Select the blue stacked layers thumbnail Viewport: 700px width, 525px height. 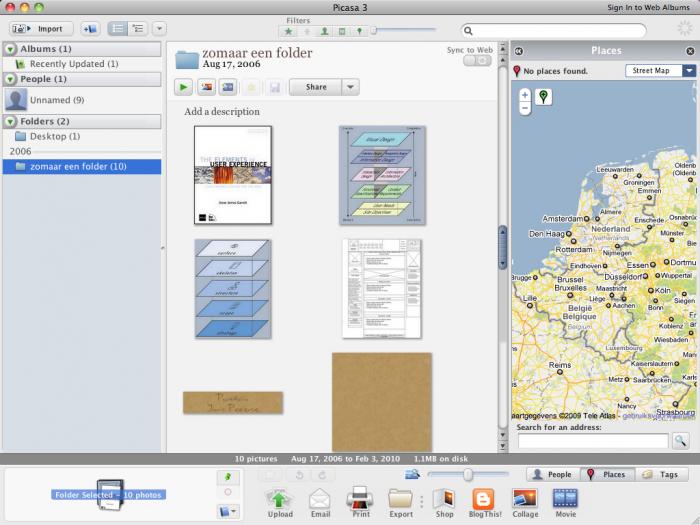coord(233,288)
